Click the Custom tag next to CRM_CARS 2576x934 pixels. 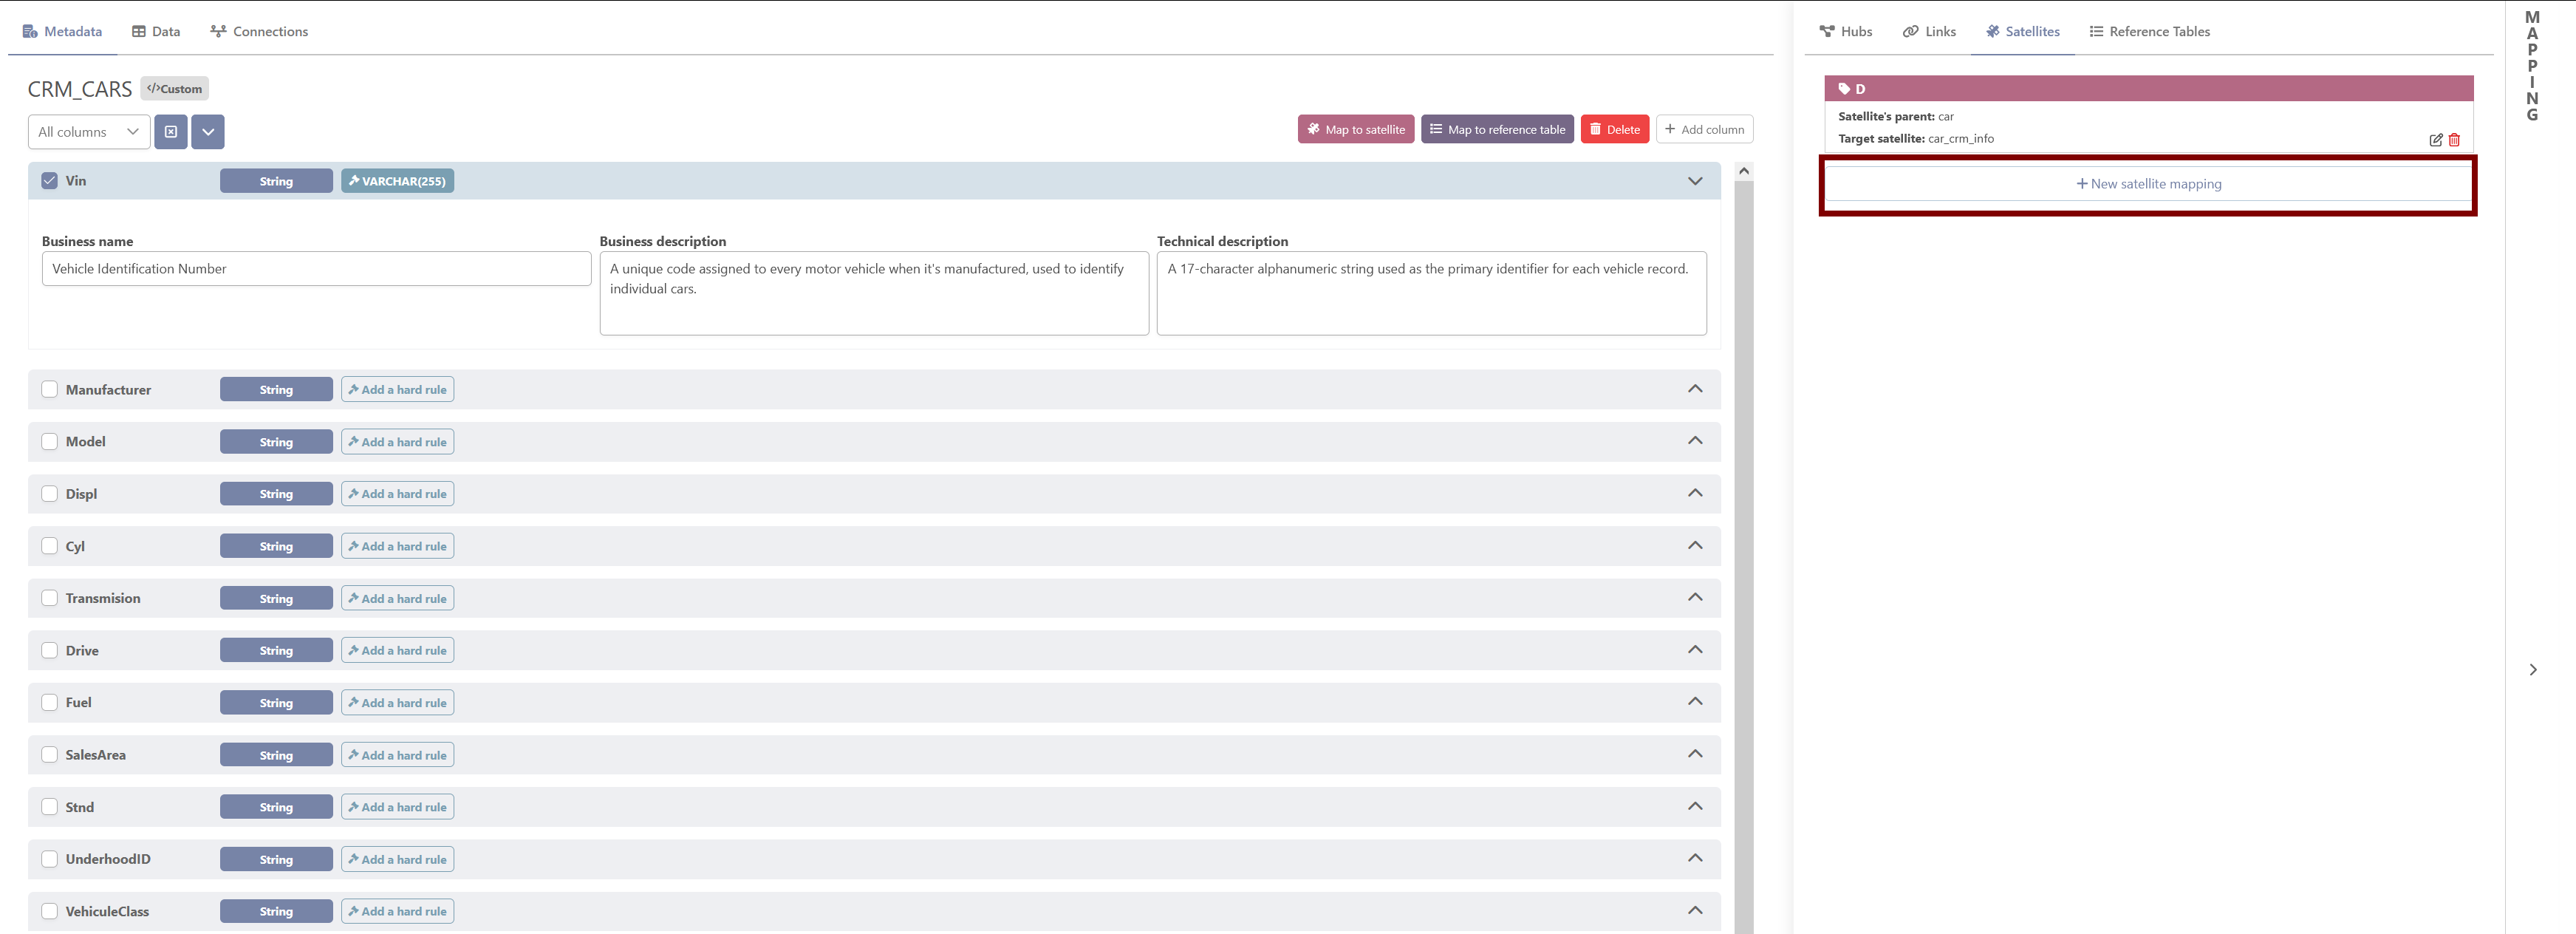[174, 89]
